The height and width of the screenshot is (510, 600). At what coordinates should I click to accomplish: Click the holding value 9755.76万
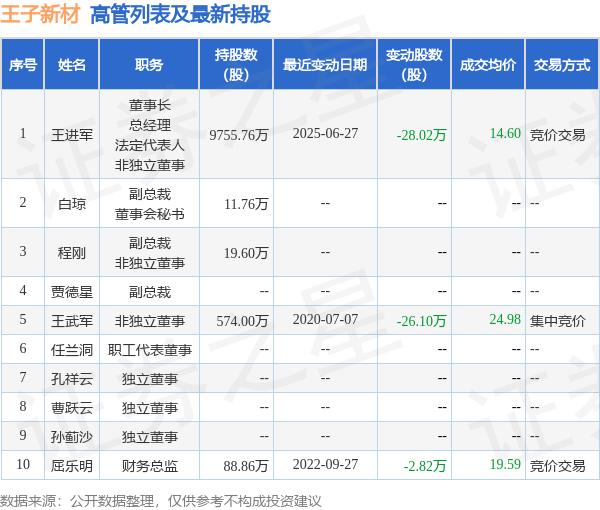[x=238, y=135]
